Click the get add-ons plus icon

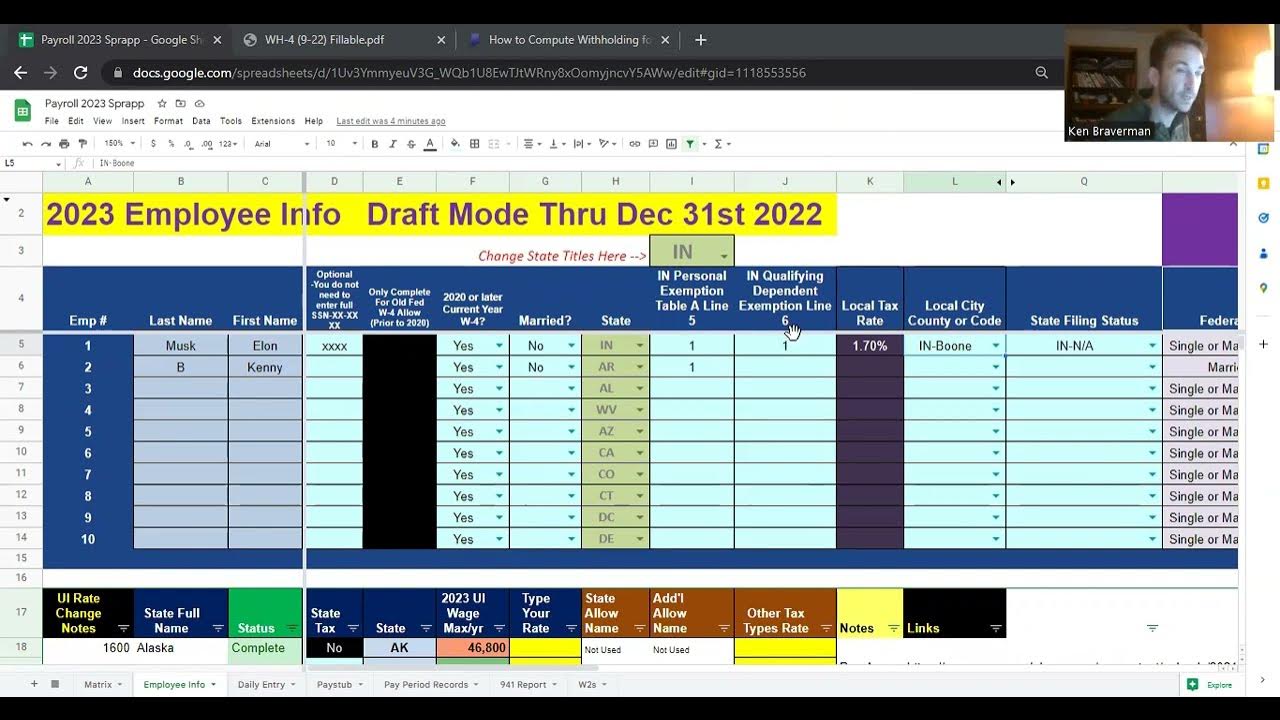coord(1263,344)
